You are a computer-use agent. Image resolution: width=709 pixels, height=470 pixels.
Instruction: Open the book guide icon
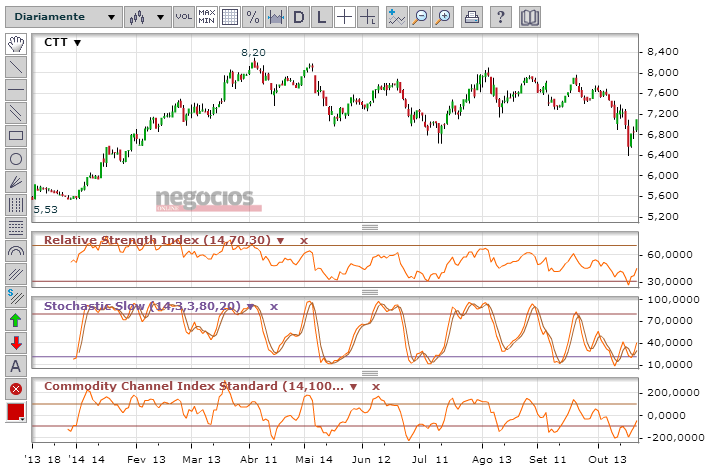pyautogui.click(x=529, y=17)
